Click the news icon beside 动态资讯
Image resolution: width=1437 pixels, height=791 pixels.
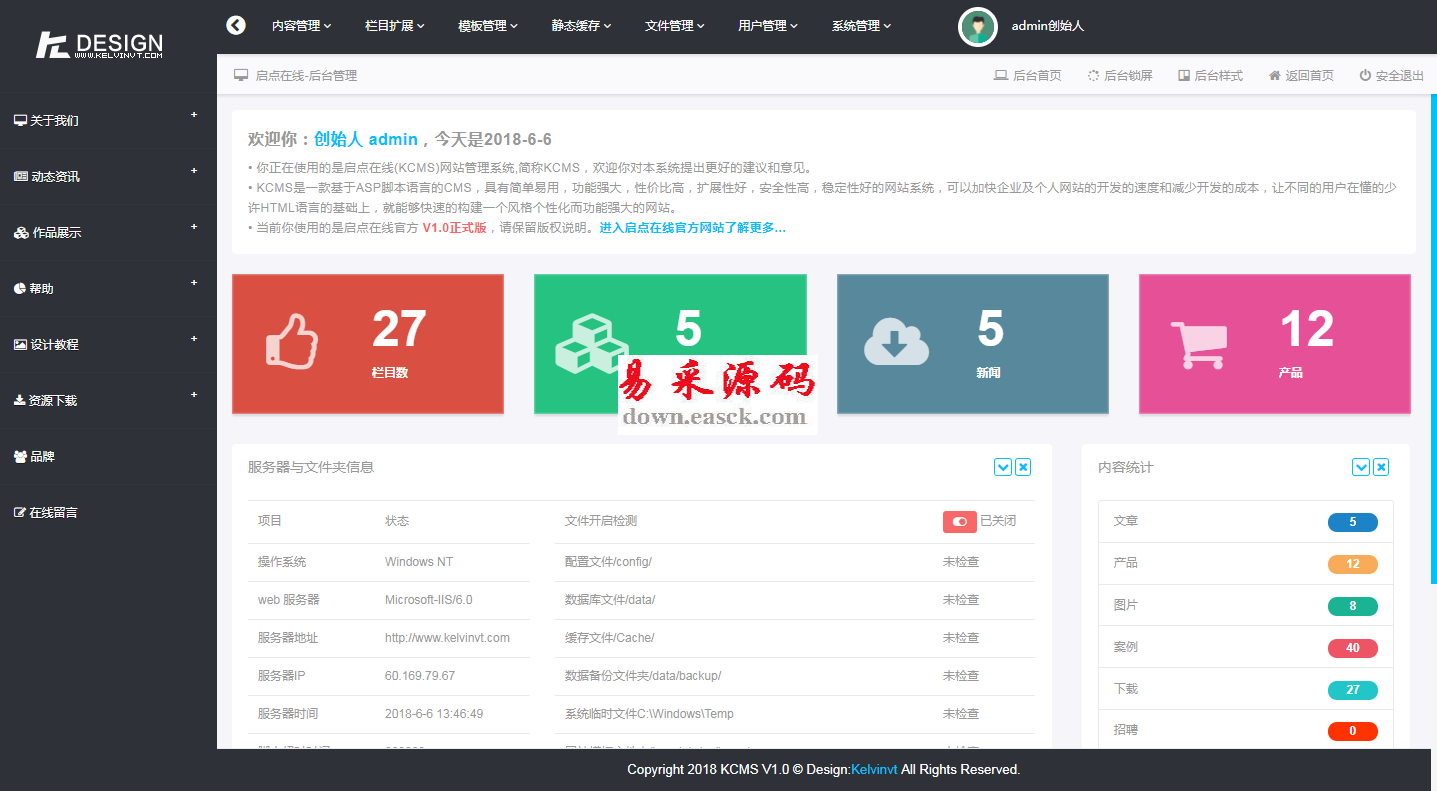pyautogui.click(x=20, y=176)
